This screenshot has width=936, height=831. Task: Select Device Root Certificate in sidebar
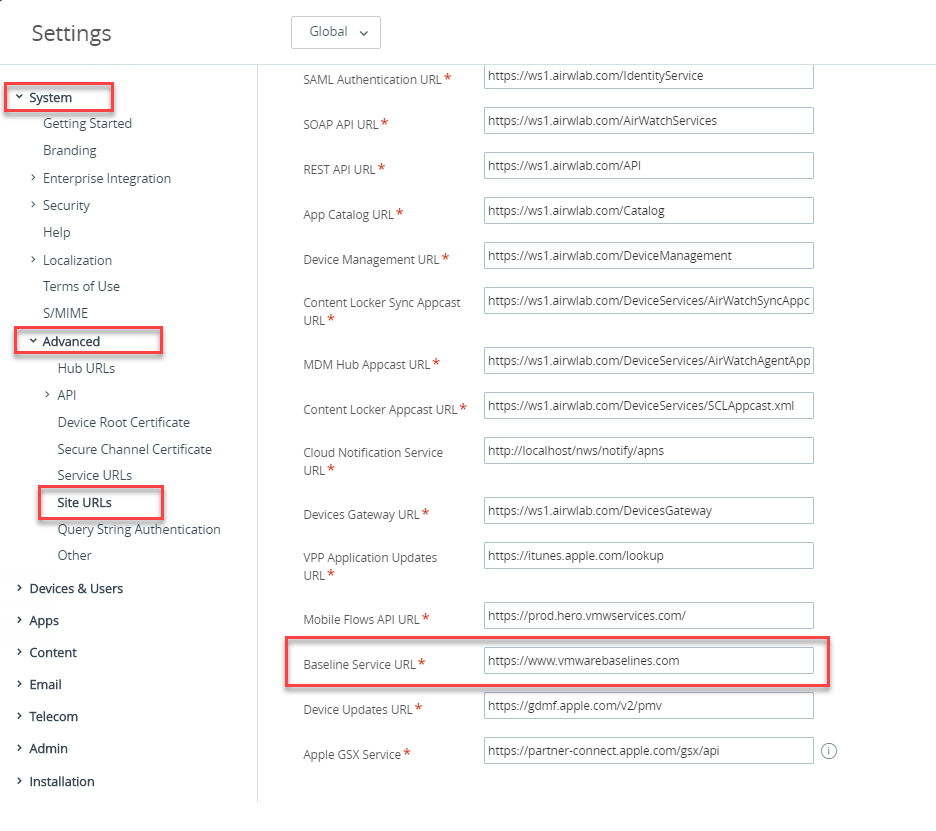click(x=123, y=422)
